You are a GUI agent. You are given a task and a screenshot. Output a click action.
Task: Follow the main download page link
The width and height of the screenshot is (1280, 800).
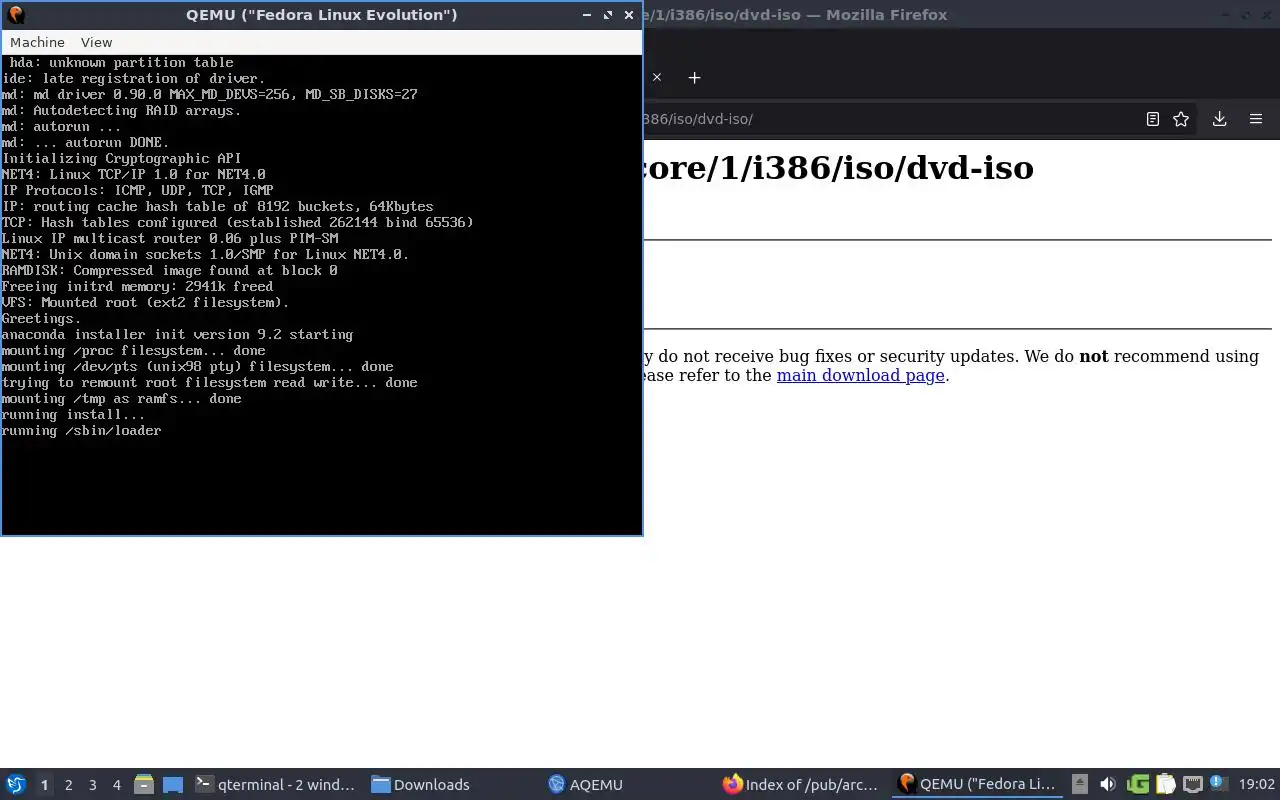coord(860,376)
